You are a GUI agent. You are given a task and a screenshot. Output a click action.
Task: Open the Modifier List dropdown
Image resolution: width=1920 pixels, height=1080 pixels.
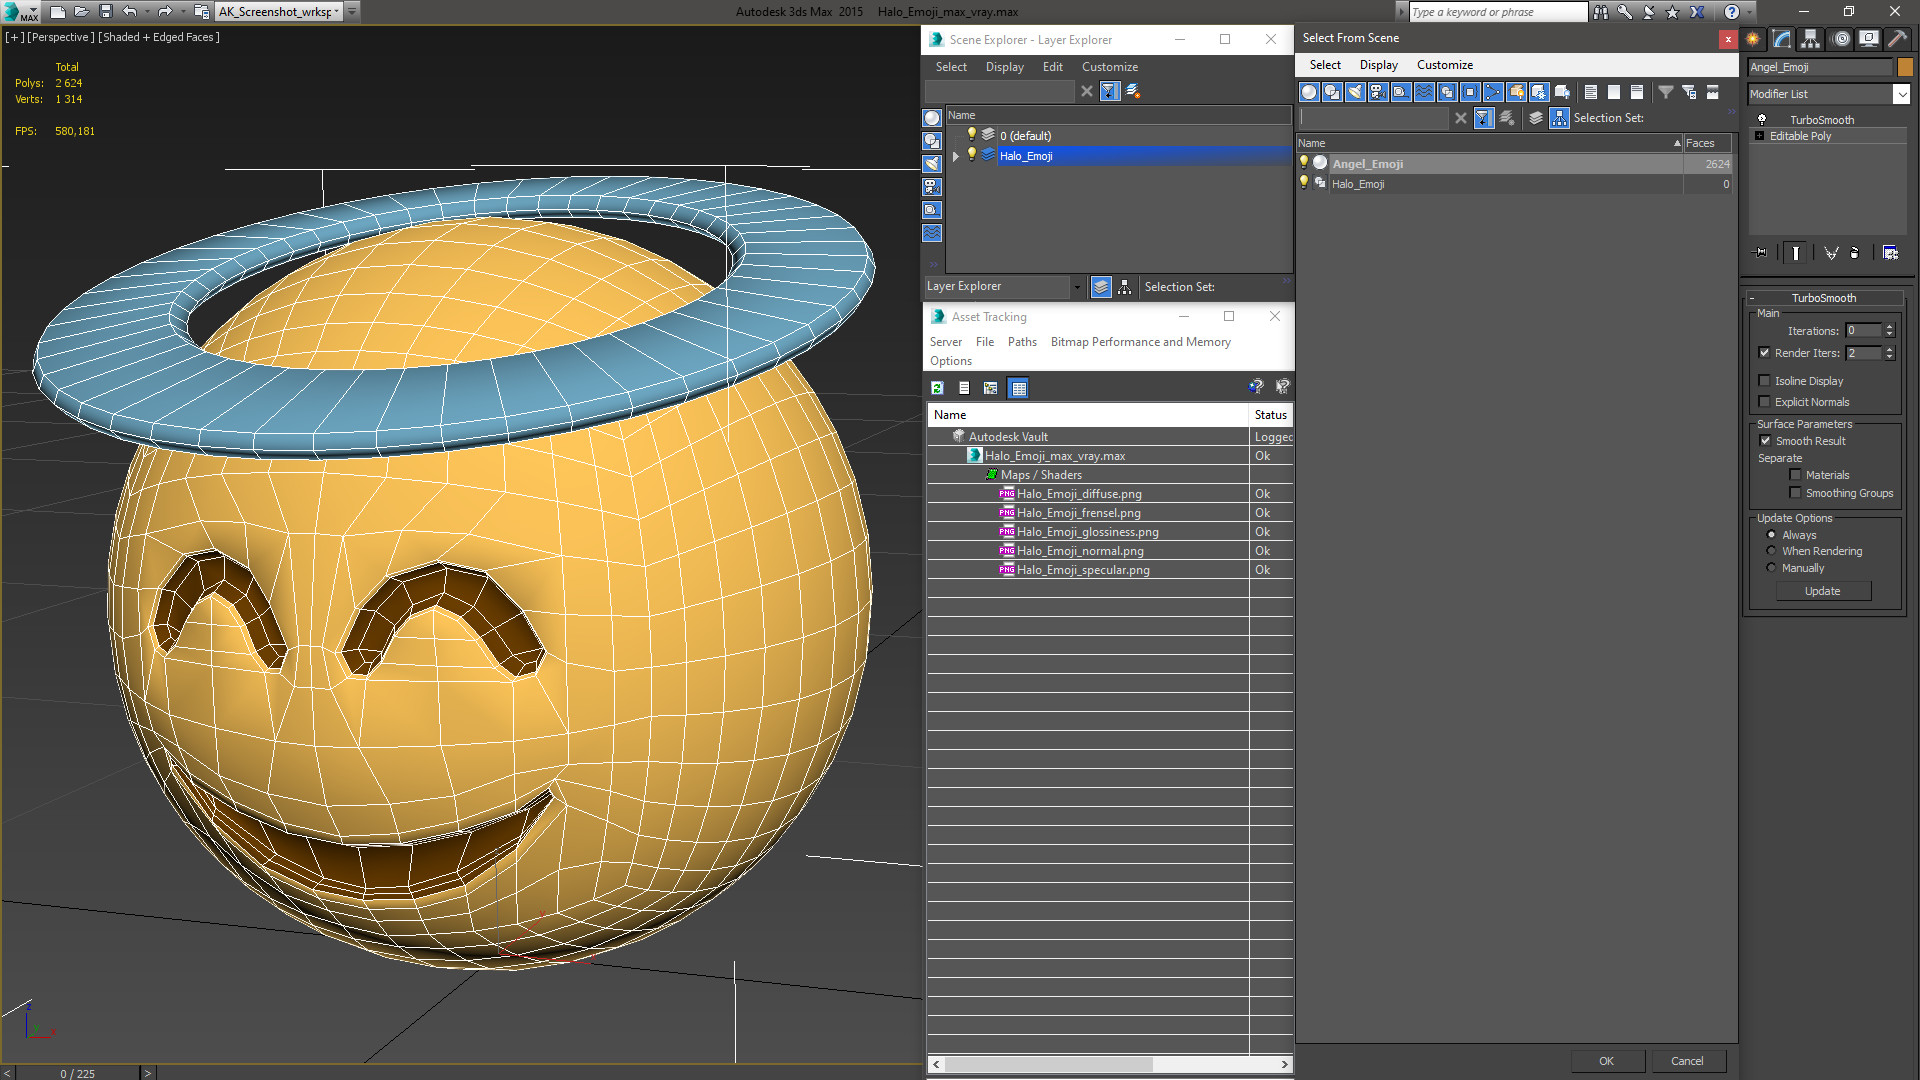[x=1901, y=94]
